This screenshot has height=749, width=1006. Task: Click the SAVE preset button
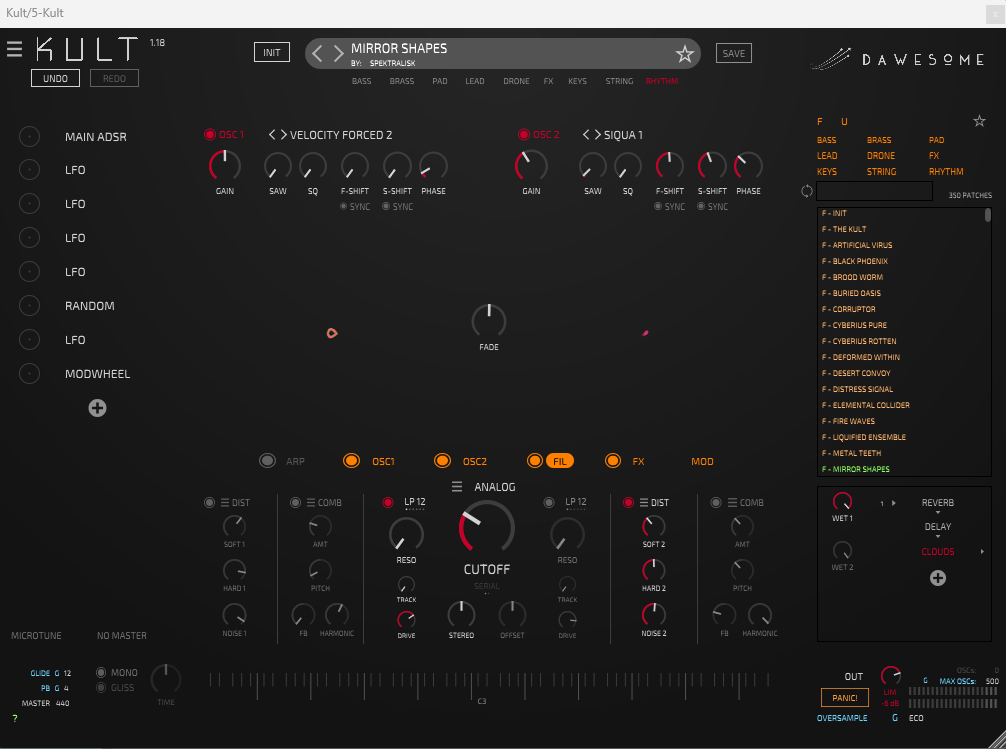coord(733,53)
